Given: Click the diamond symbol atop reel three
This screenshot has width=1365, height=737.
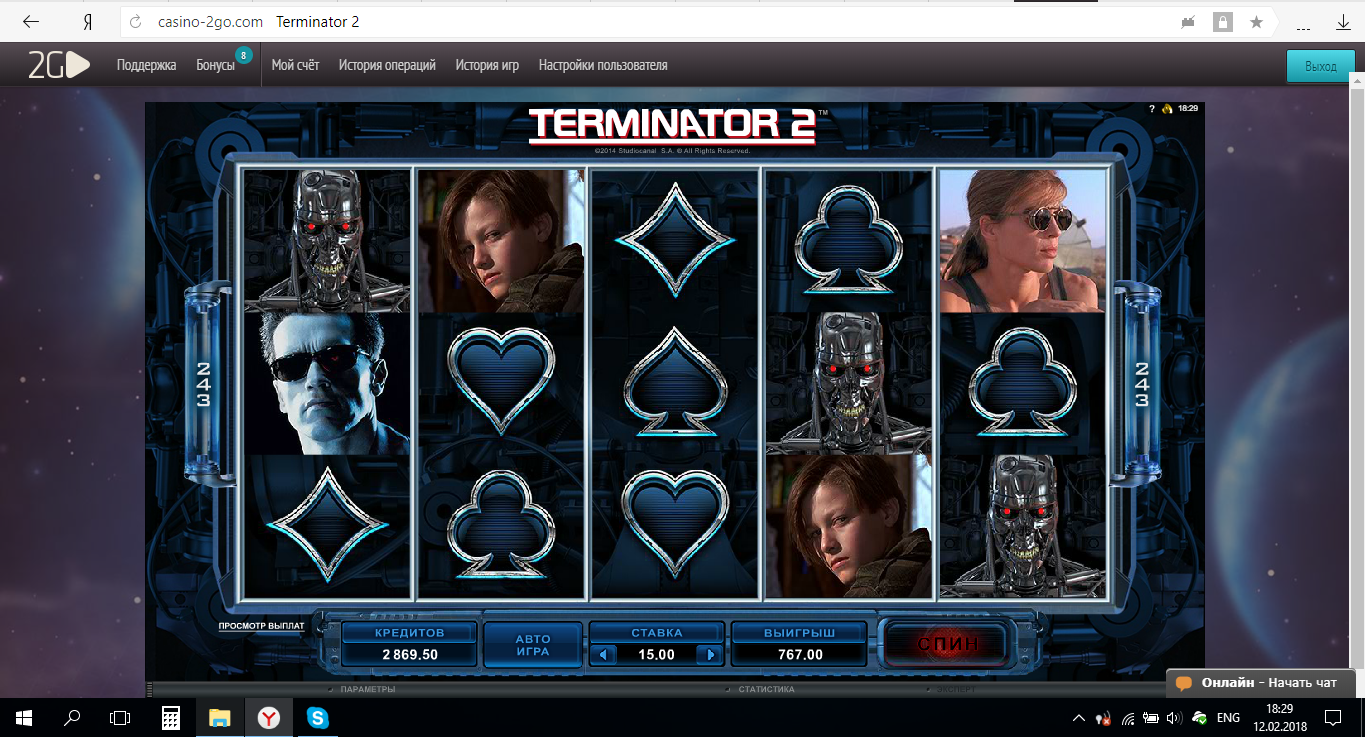Looking at the screenshot, I should click(x=675, y=241).
